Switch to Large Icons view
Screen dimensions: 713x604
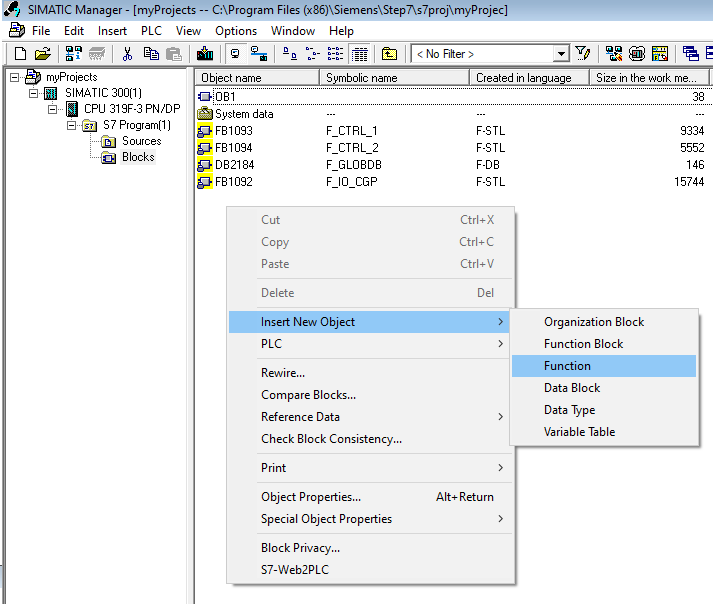pyautogui.click(x=290, y=54)
